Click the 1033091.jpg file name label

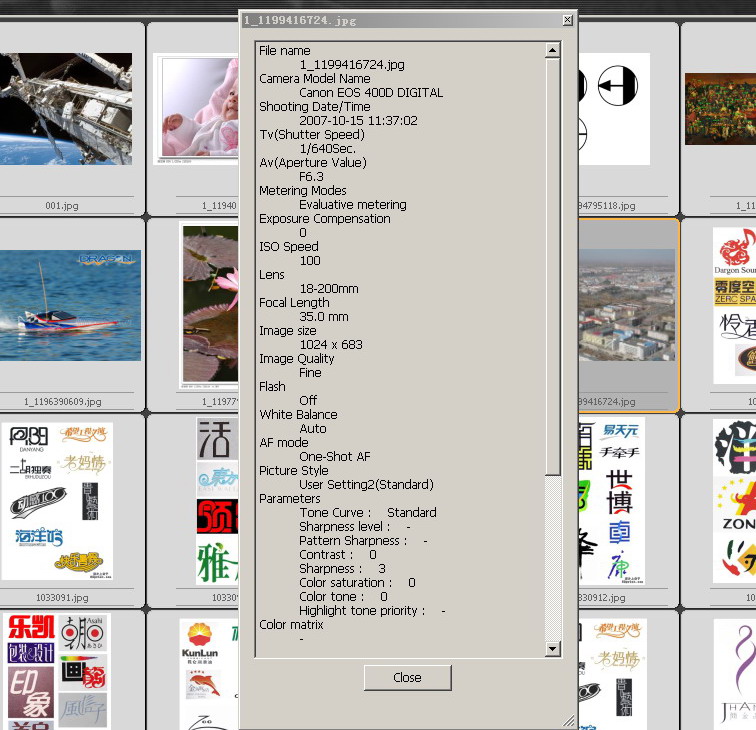tap(62, 597)
